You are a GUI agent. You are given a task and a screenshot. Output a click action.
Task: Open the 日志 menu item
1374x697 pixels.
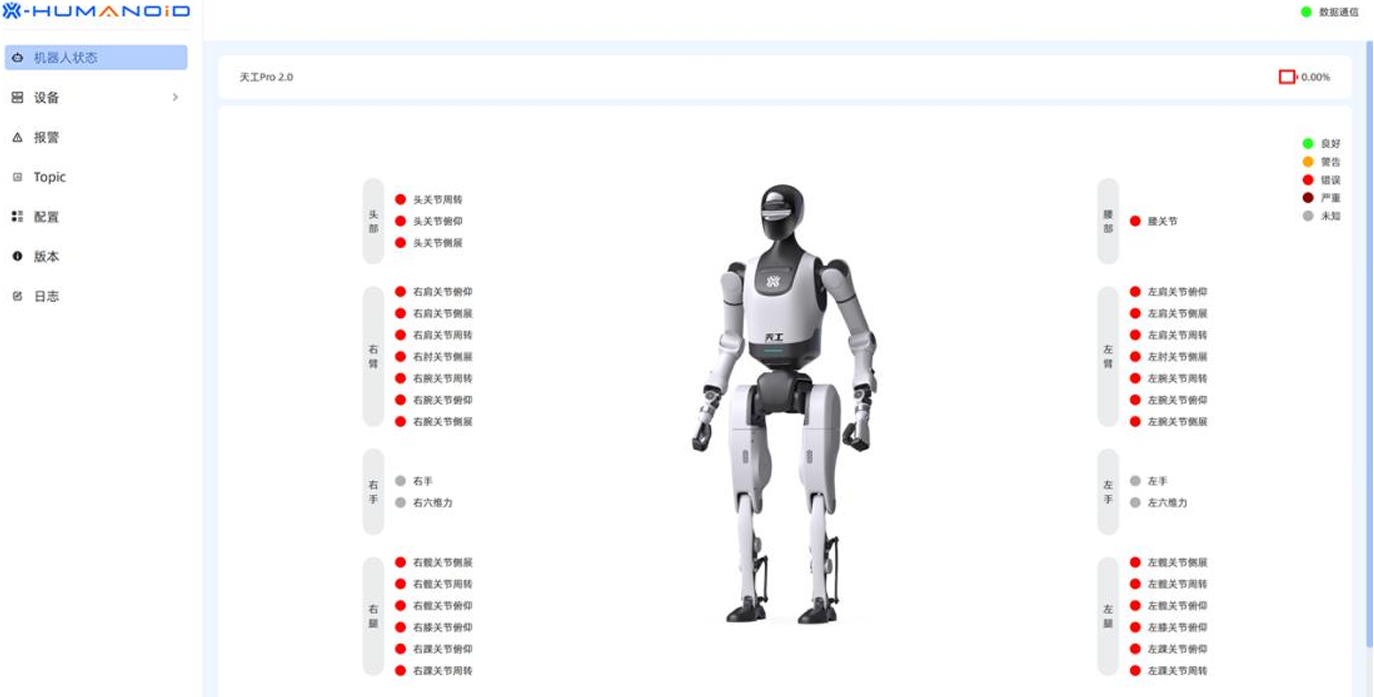click(47, 296)
